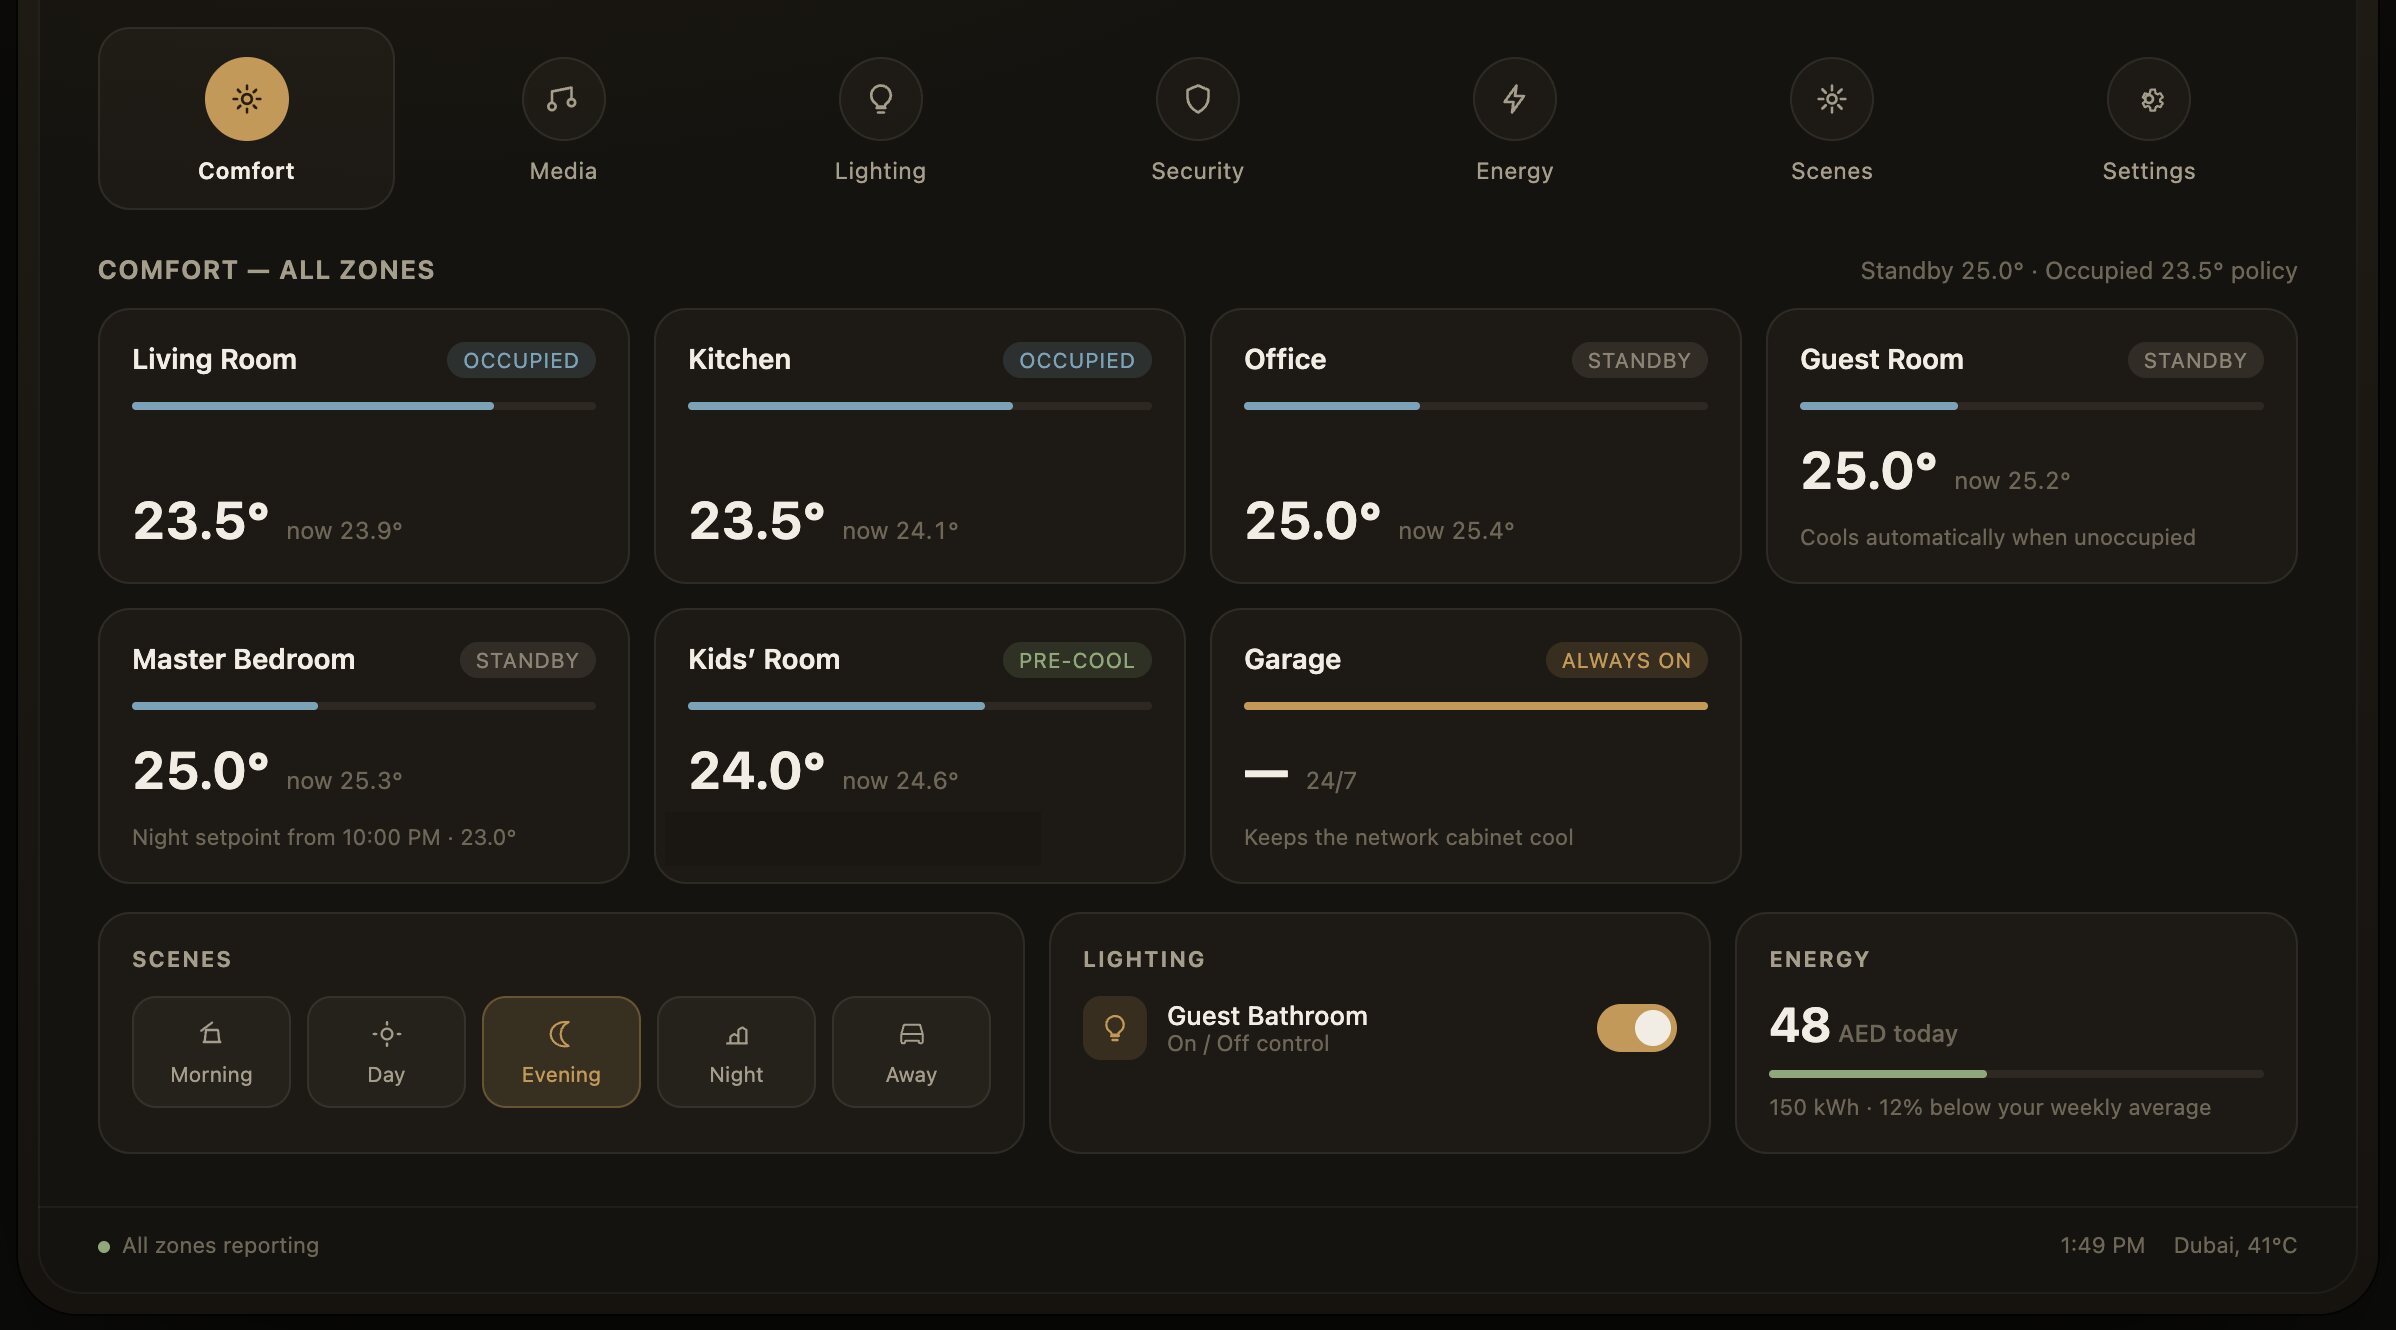2396x1330 pixels.
Task: Select the Evening scene button
Action: tap(561, 1052)
